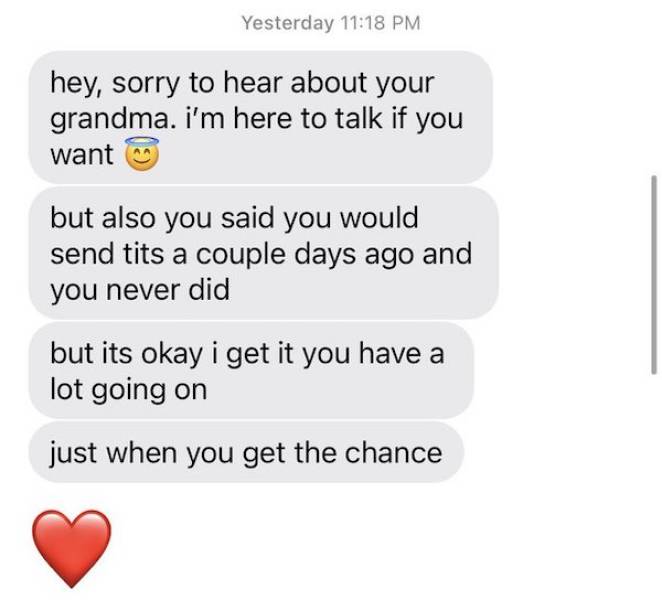Select the 'just when you get the chance' bubble
The height and width of the screenshot is (600, 662).
click(x=246, y=452)
